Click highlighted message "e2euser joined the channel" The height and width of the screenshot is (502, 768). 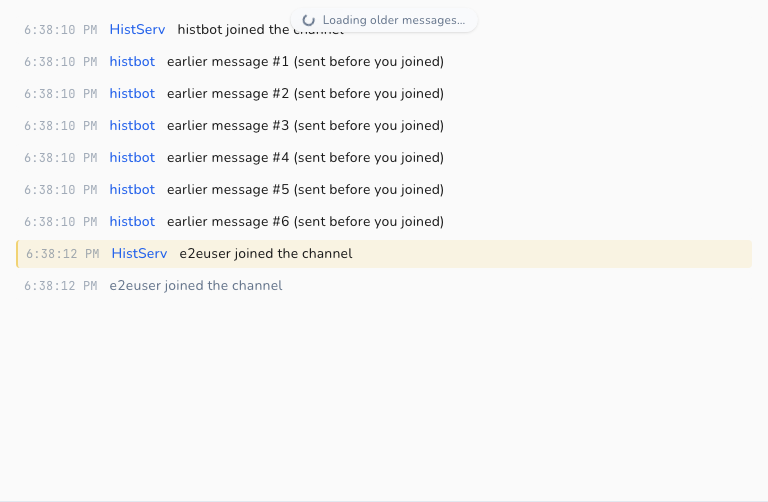[x=265, y=254]
